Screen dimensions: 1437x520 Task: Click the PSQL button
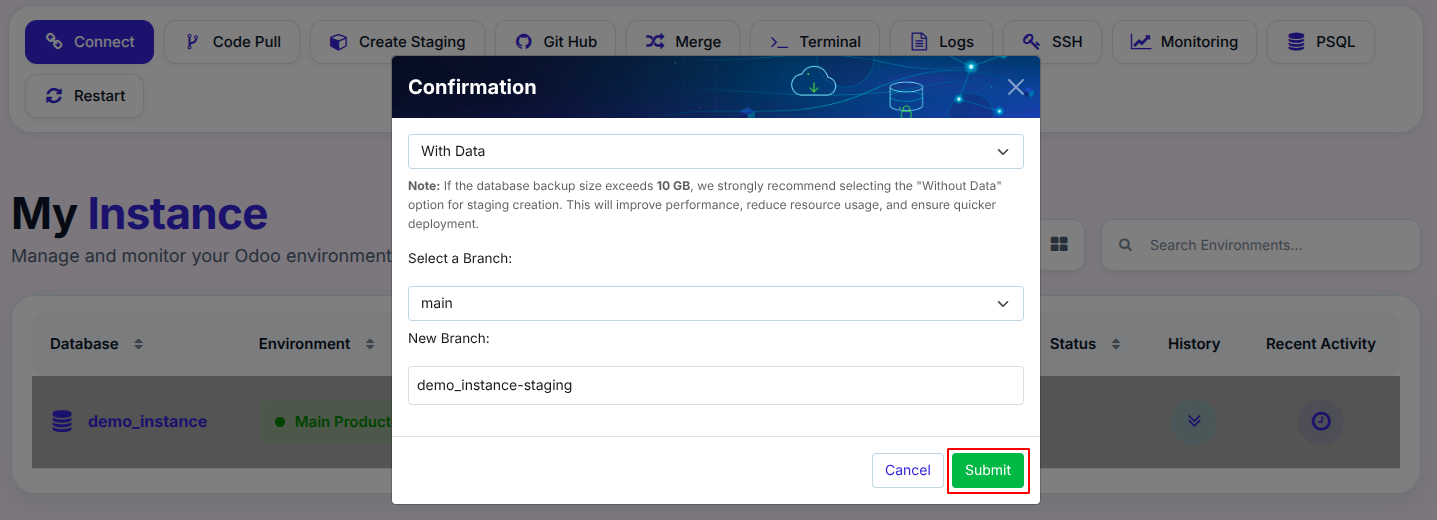[1320, 42]
